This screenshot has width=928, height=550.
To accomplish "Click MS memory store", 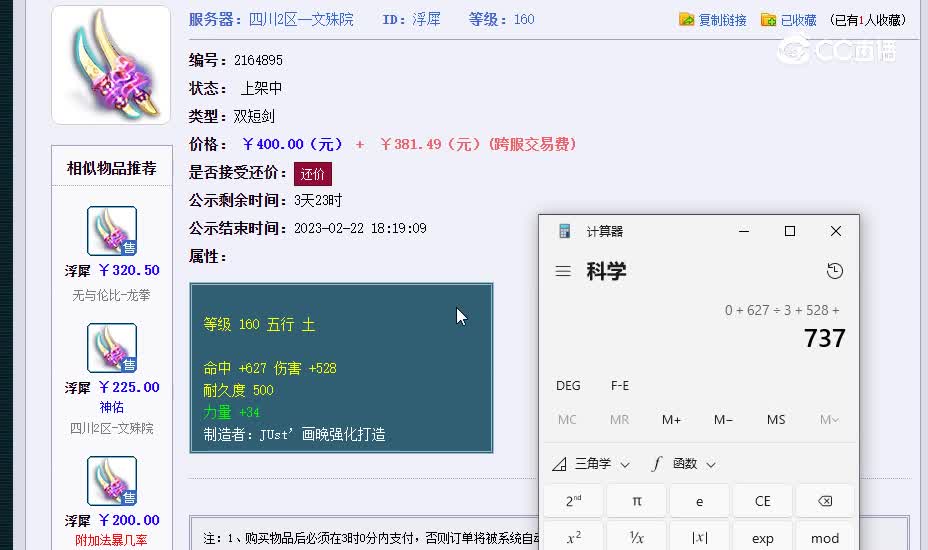I will coord(776,420).
